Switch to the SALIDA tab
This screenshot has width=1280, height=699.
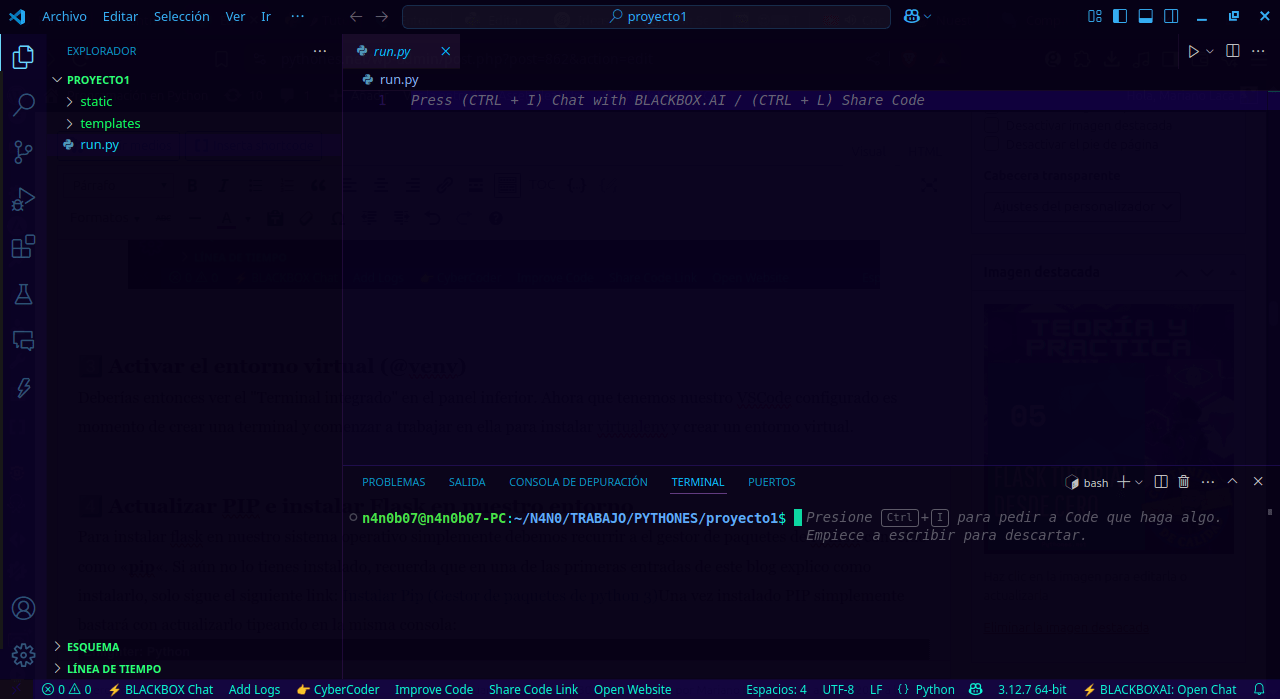pyautogui.click(x=467, y=482)
